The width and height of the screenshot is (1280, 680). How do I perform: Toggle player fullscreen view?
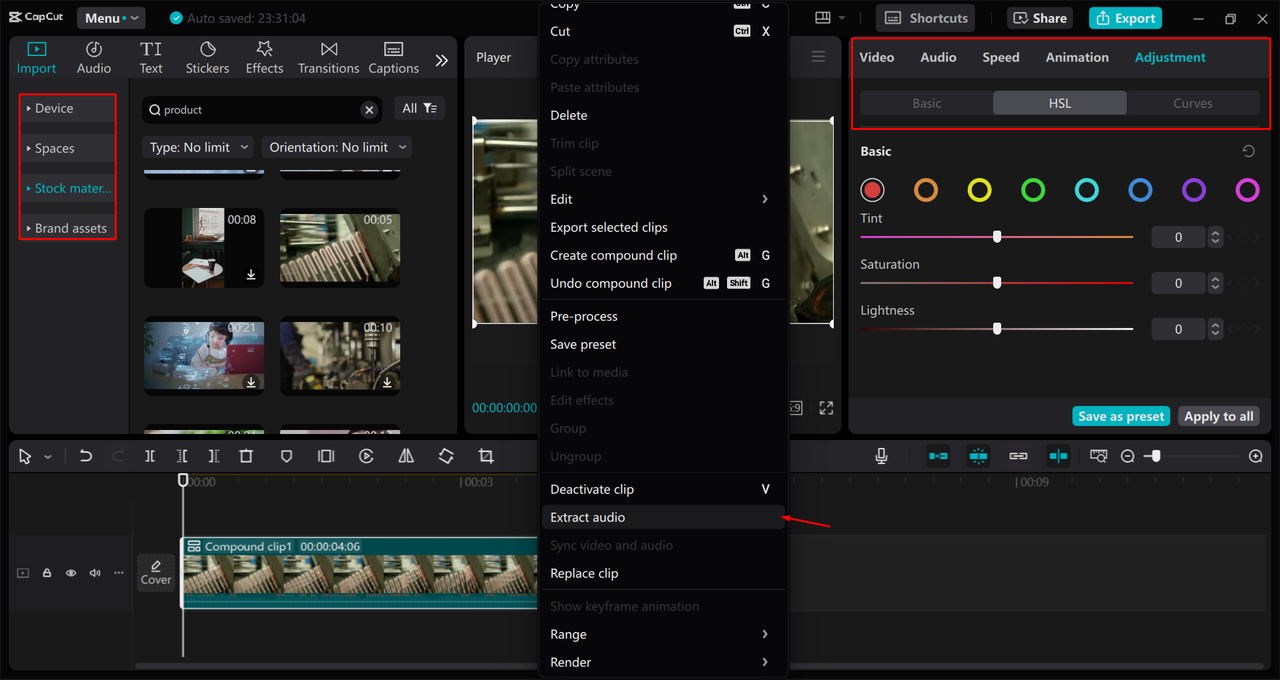coord(826,408)
